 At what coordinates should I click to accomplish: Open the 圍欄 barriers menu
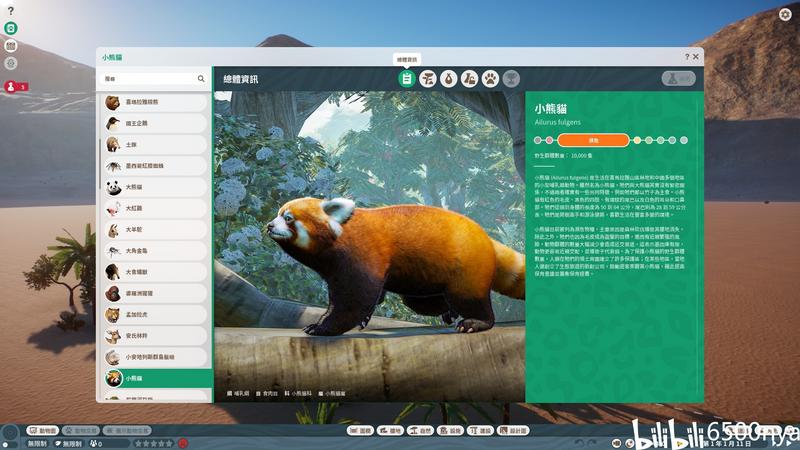(x=360, y=431)
